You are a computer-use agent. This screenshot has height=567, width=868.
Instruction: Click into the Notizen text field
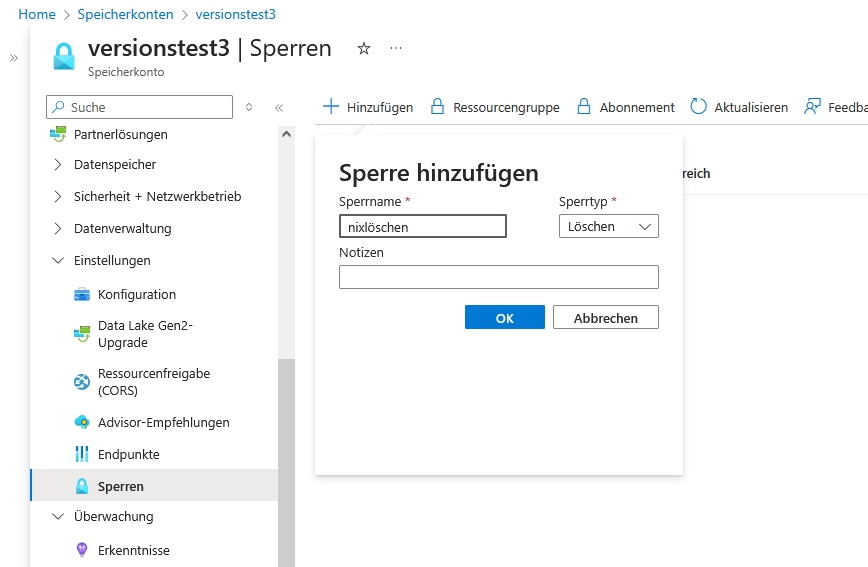(498, 277)
